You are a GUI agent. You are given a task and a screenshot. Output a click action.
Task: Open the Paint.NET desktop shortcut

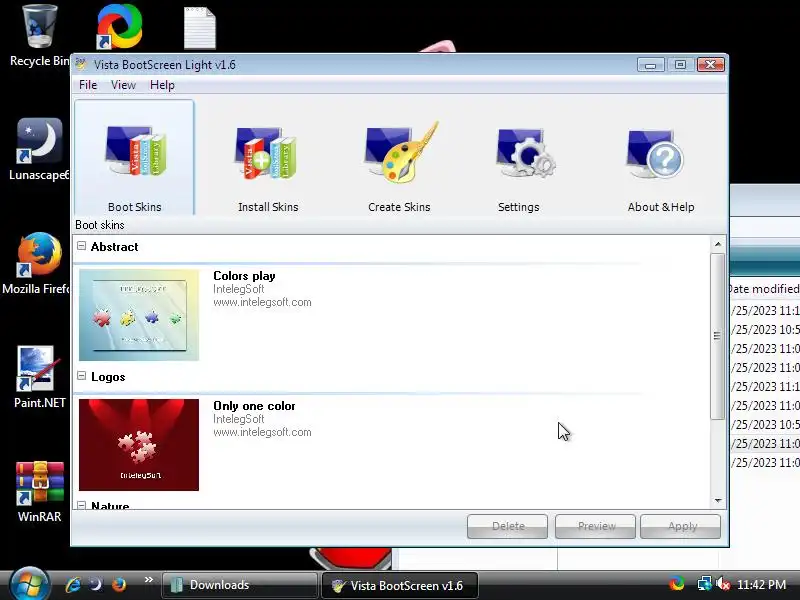(39, 377)
